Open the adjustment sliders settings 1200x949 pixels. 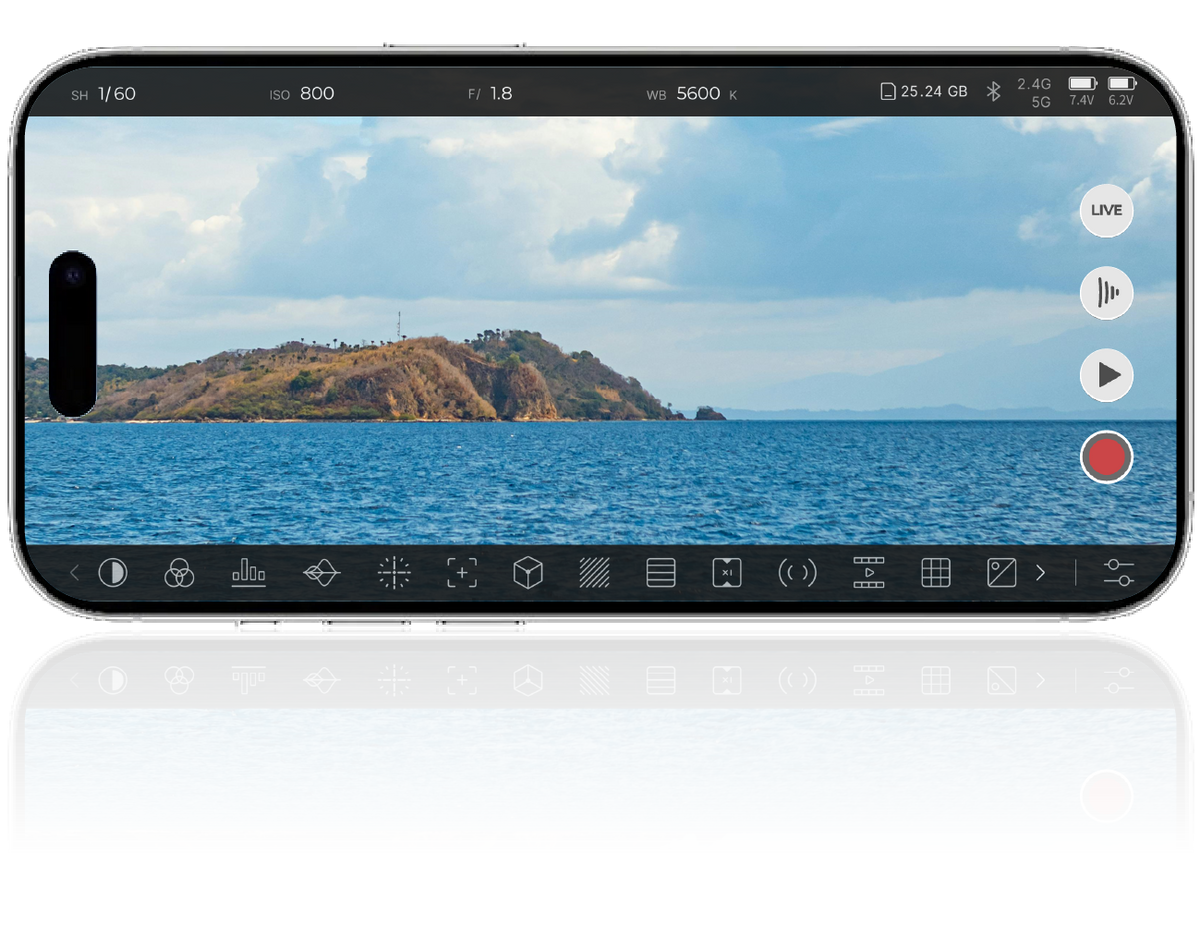pyautogui.click(x=1119, y=573)
